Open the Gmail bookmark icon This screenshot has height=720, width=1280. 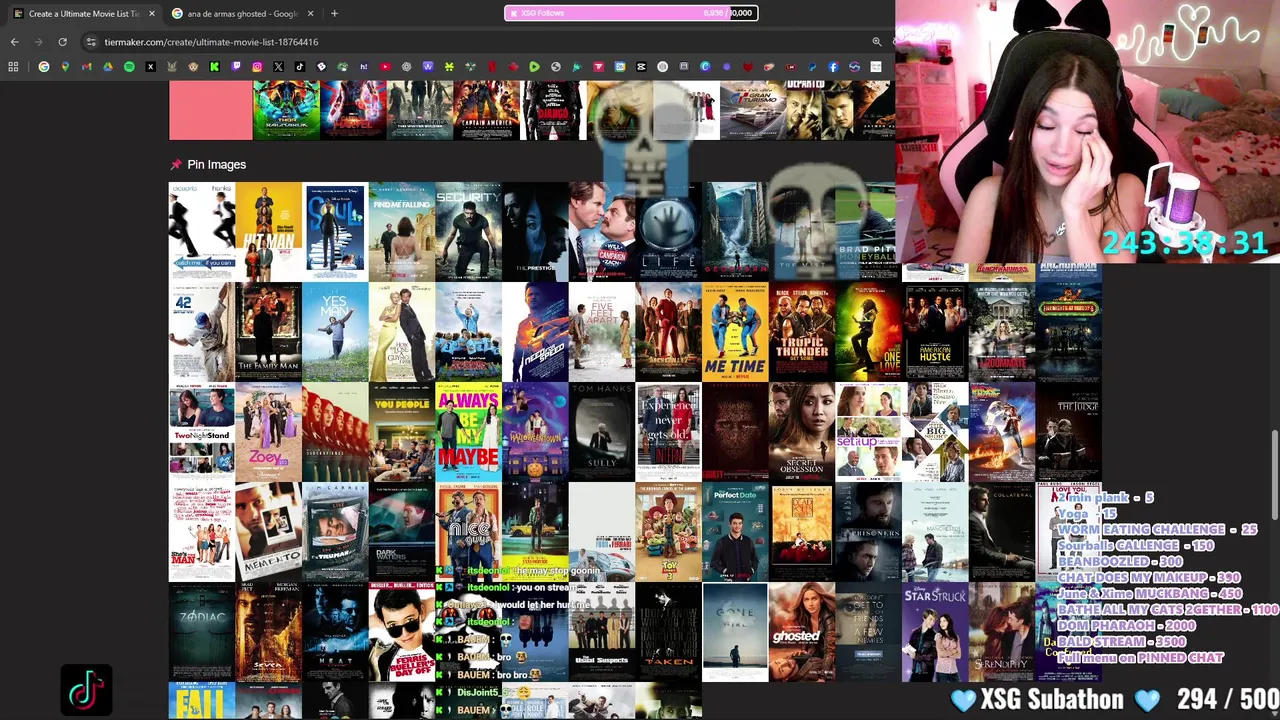(86, 67)
